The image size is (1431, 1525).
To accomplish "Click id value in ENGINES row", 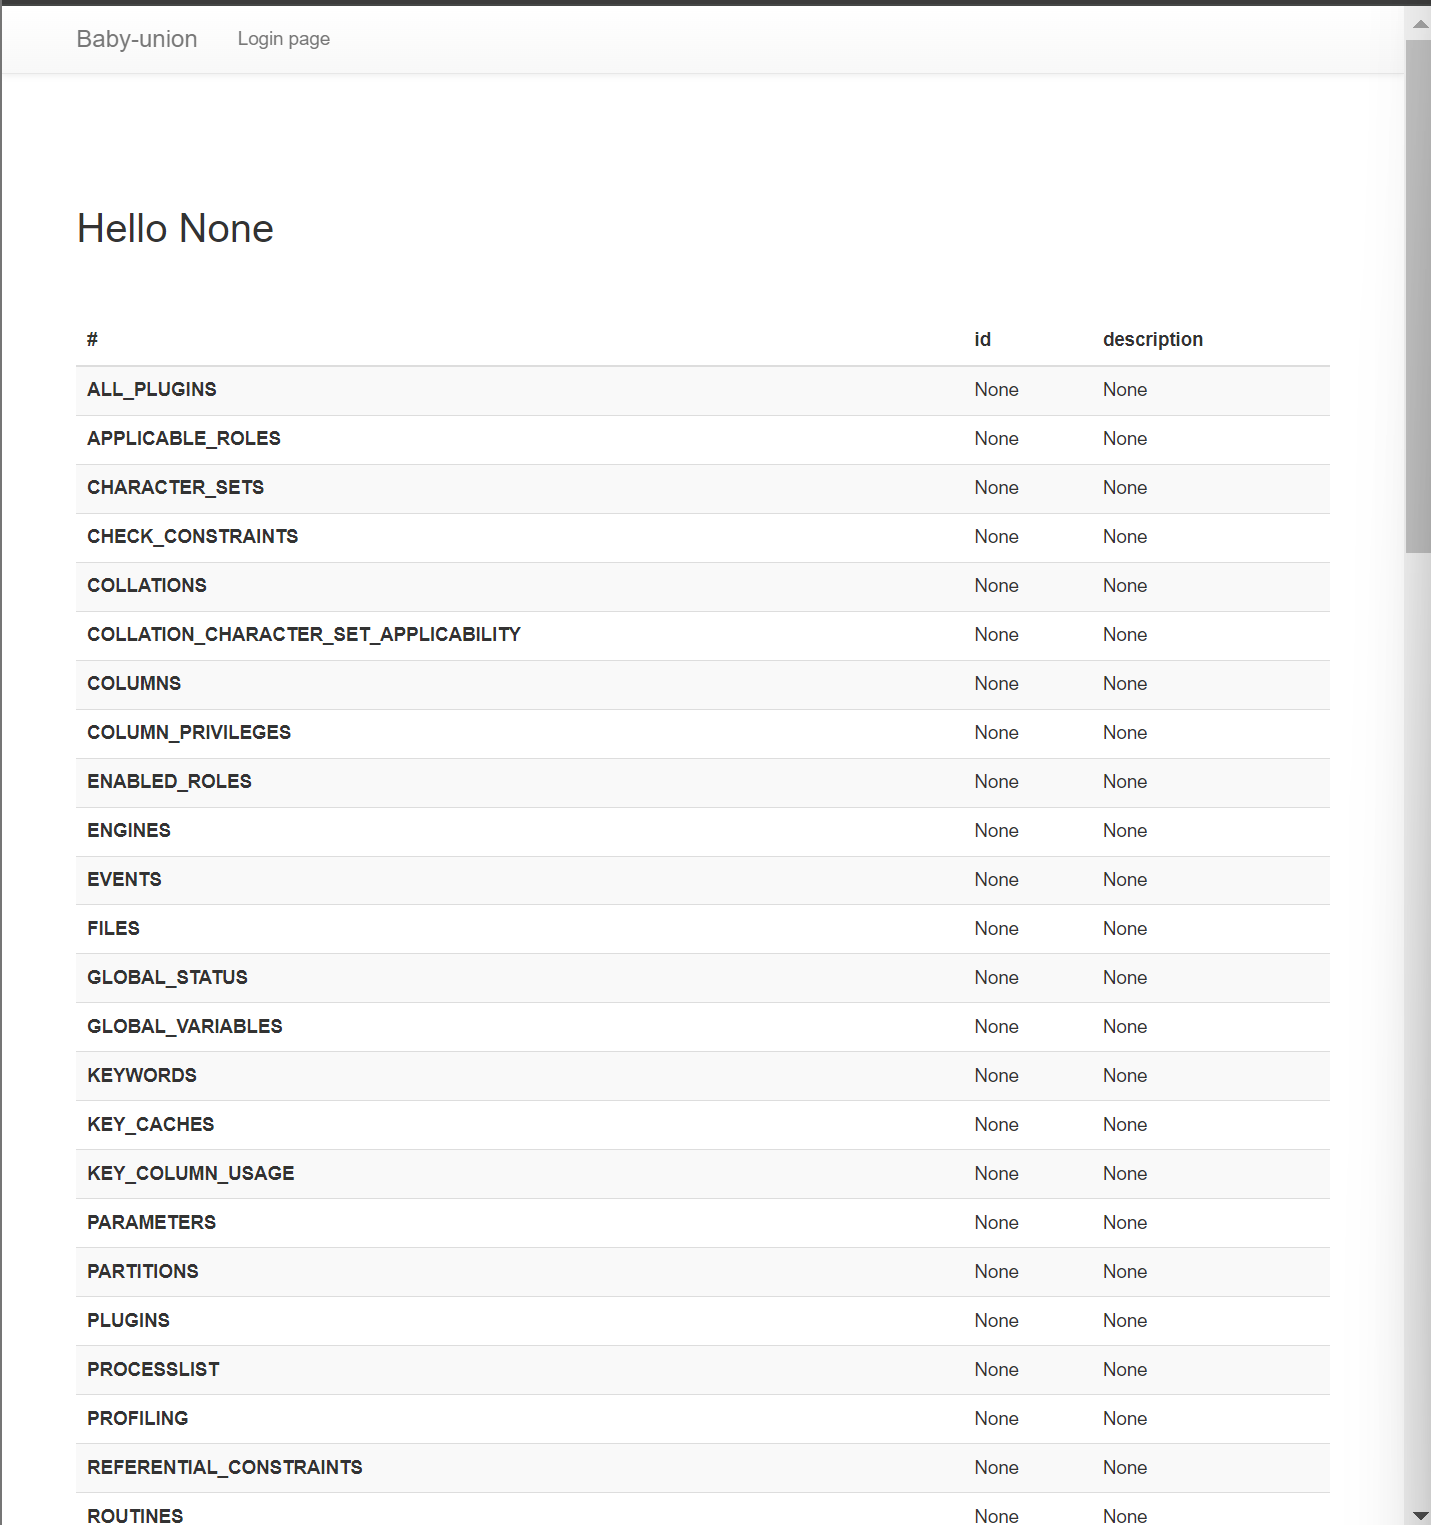I will pyautogui.click(x=997, y=831).
